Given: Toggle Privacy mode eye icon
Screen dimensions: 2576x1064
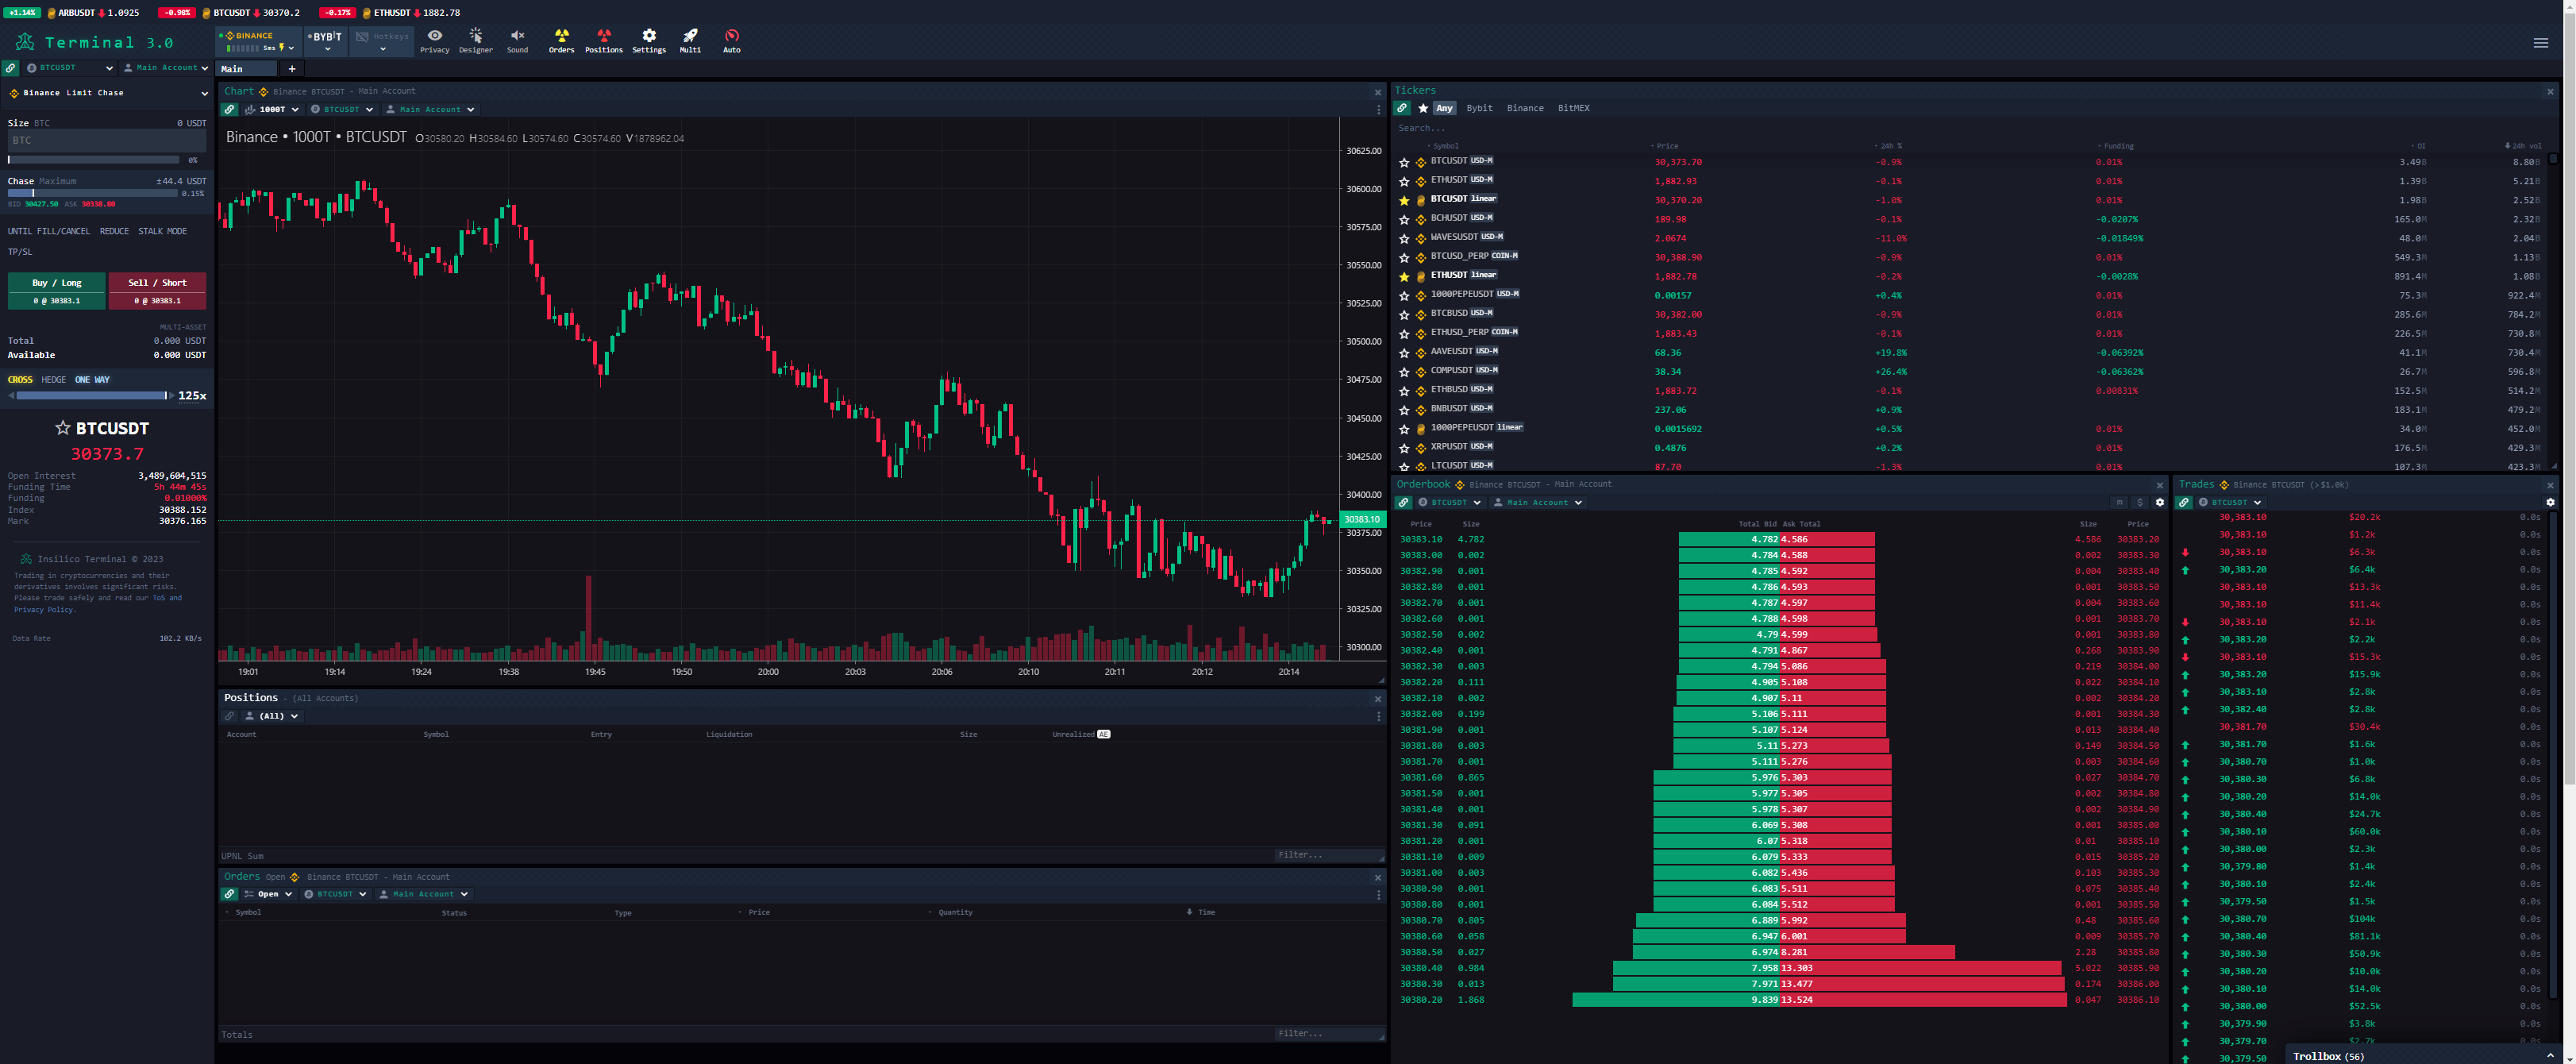Looking at the screenshot, I should 434,36.
